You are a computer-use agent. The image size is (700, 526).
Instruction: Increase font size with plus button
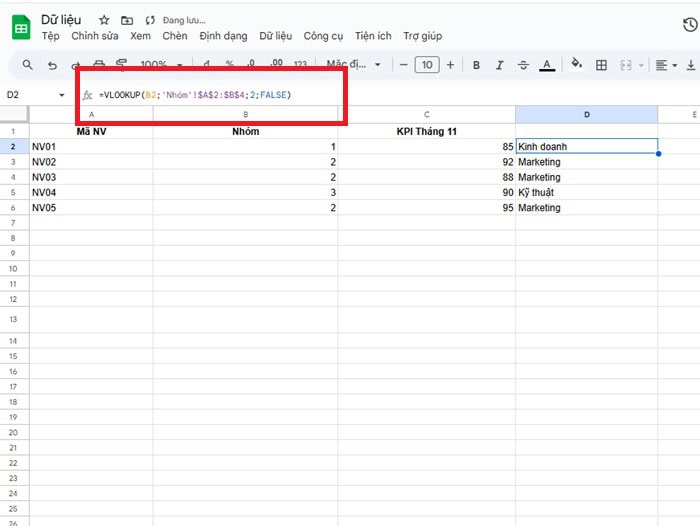[450, 65]
